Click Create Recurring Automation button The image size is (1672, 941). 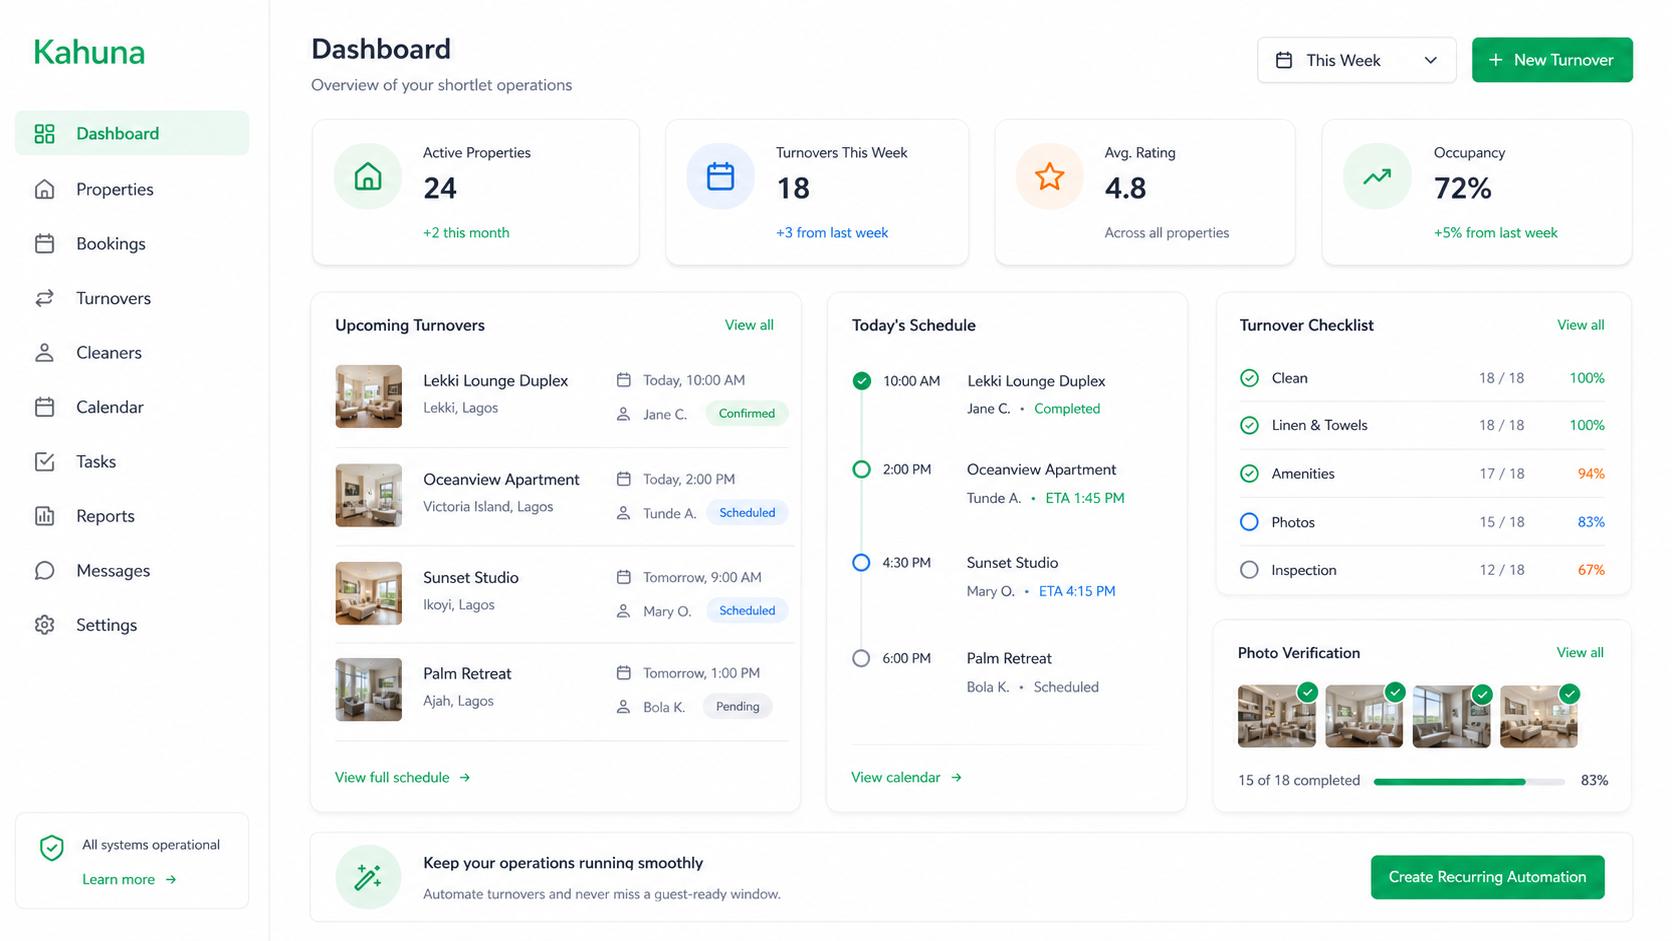(1487, 877)
